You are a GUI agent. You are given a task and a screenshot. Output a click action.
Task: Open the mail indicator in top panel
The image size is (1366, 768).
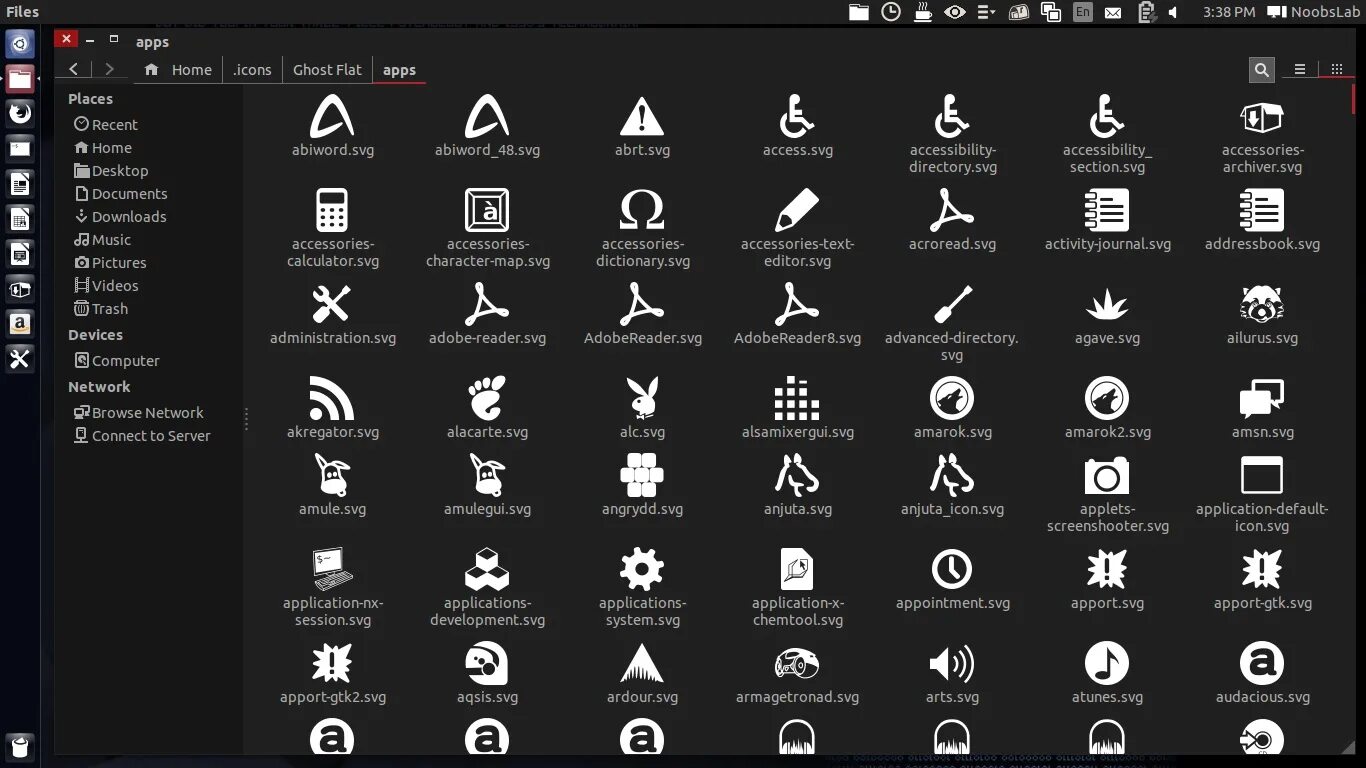1113,12
